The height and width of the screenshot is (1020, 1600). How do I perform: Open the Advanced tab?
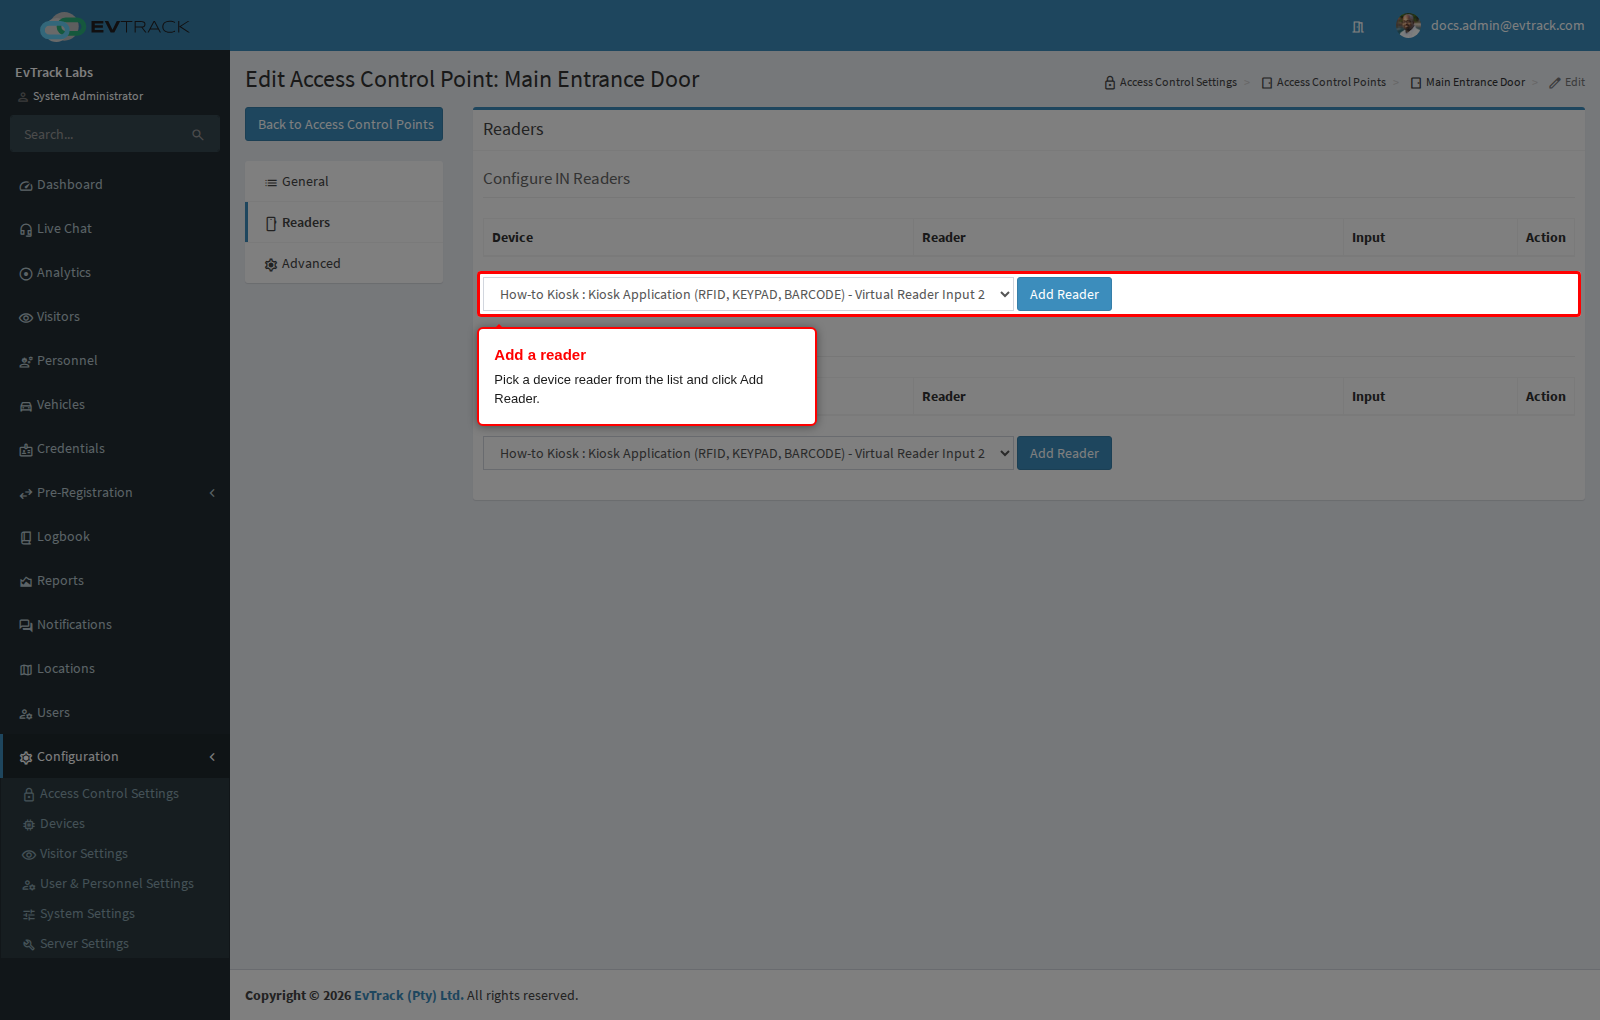344,264
